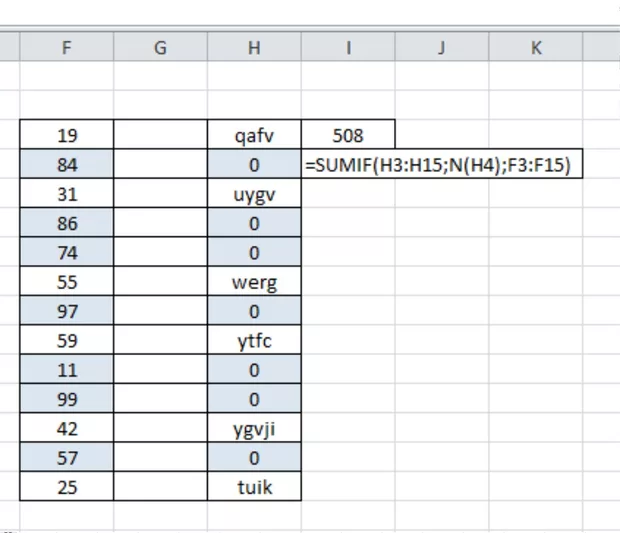This screenshot has height=533, width=620.
Task: Select the cell showing 84
Action: (67, 165)
